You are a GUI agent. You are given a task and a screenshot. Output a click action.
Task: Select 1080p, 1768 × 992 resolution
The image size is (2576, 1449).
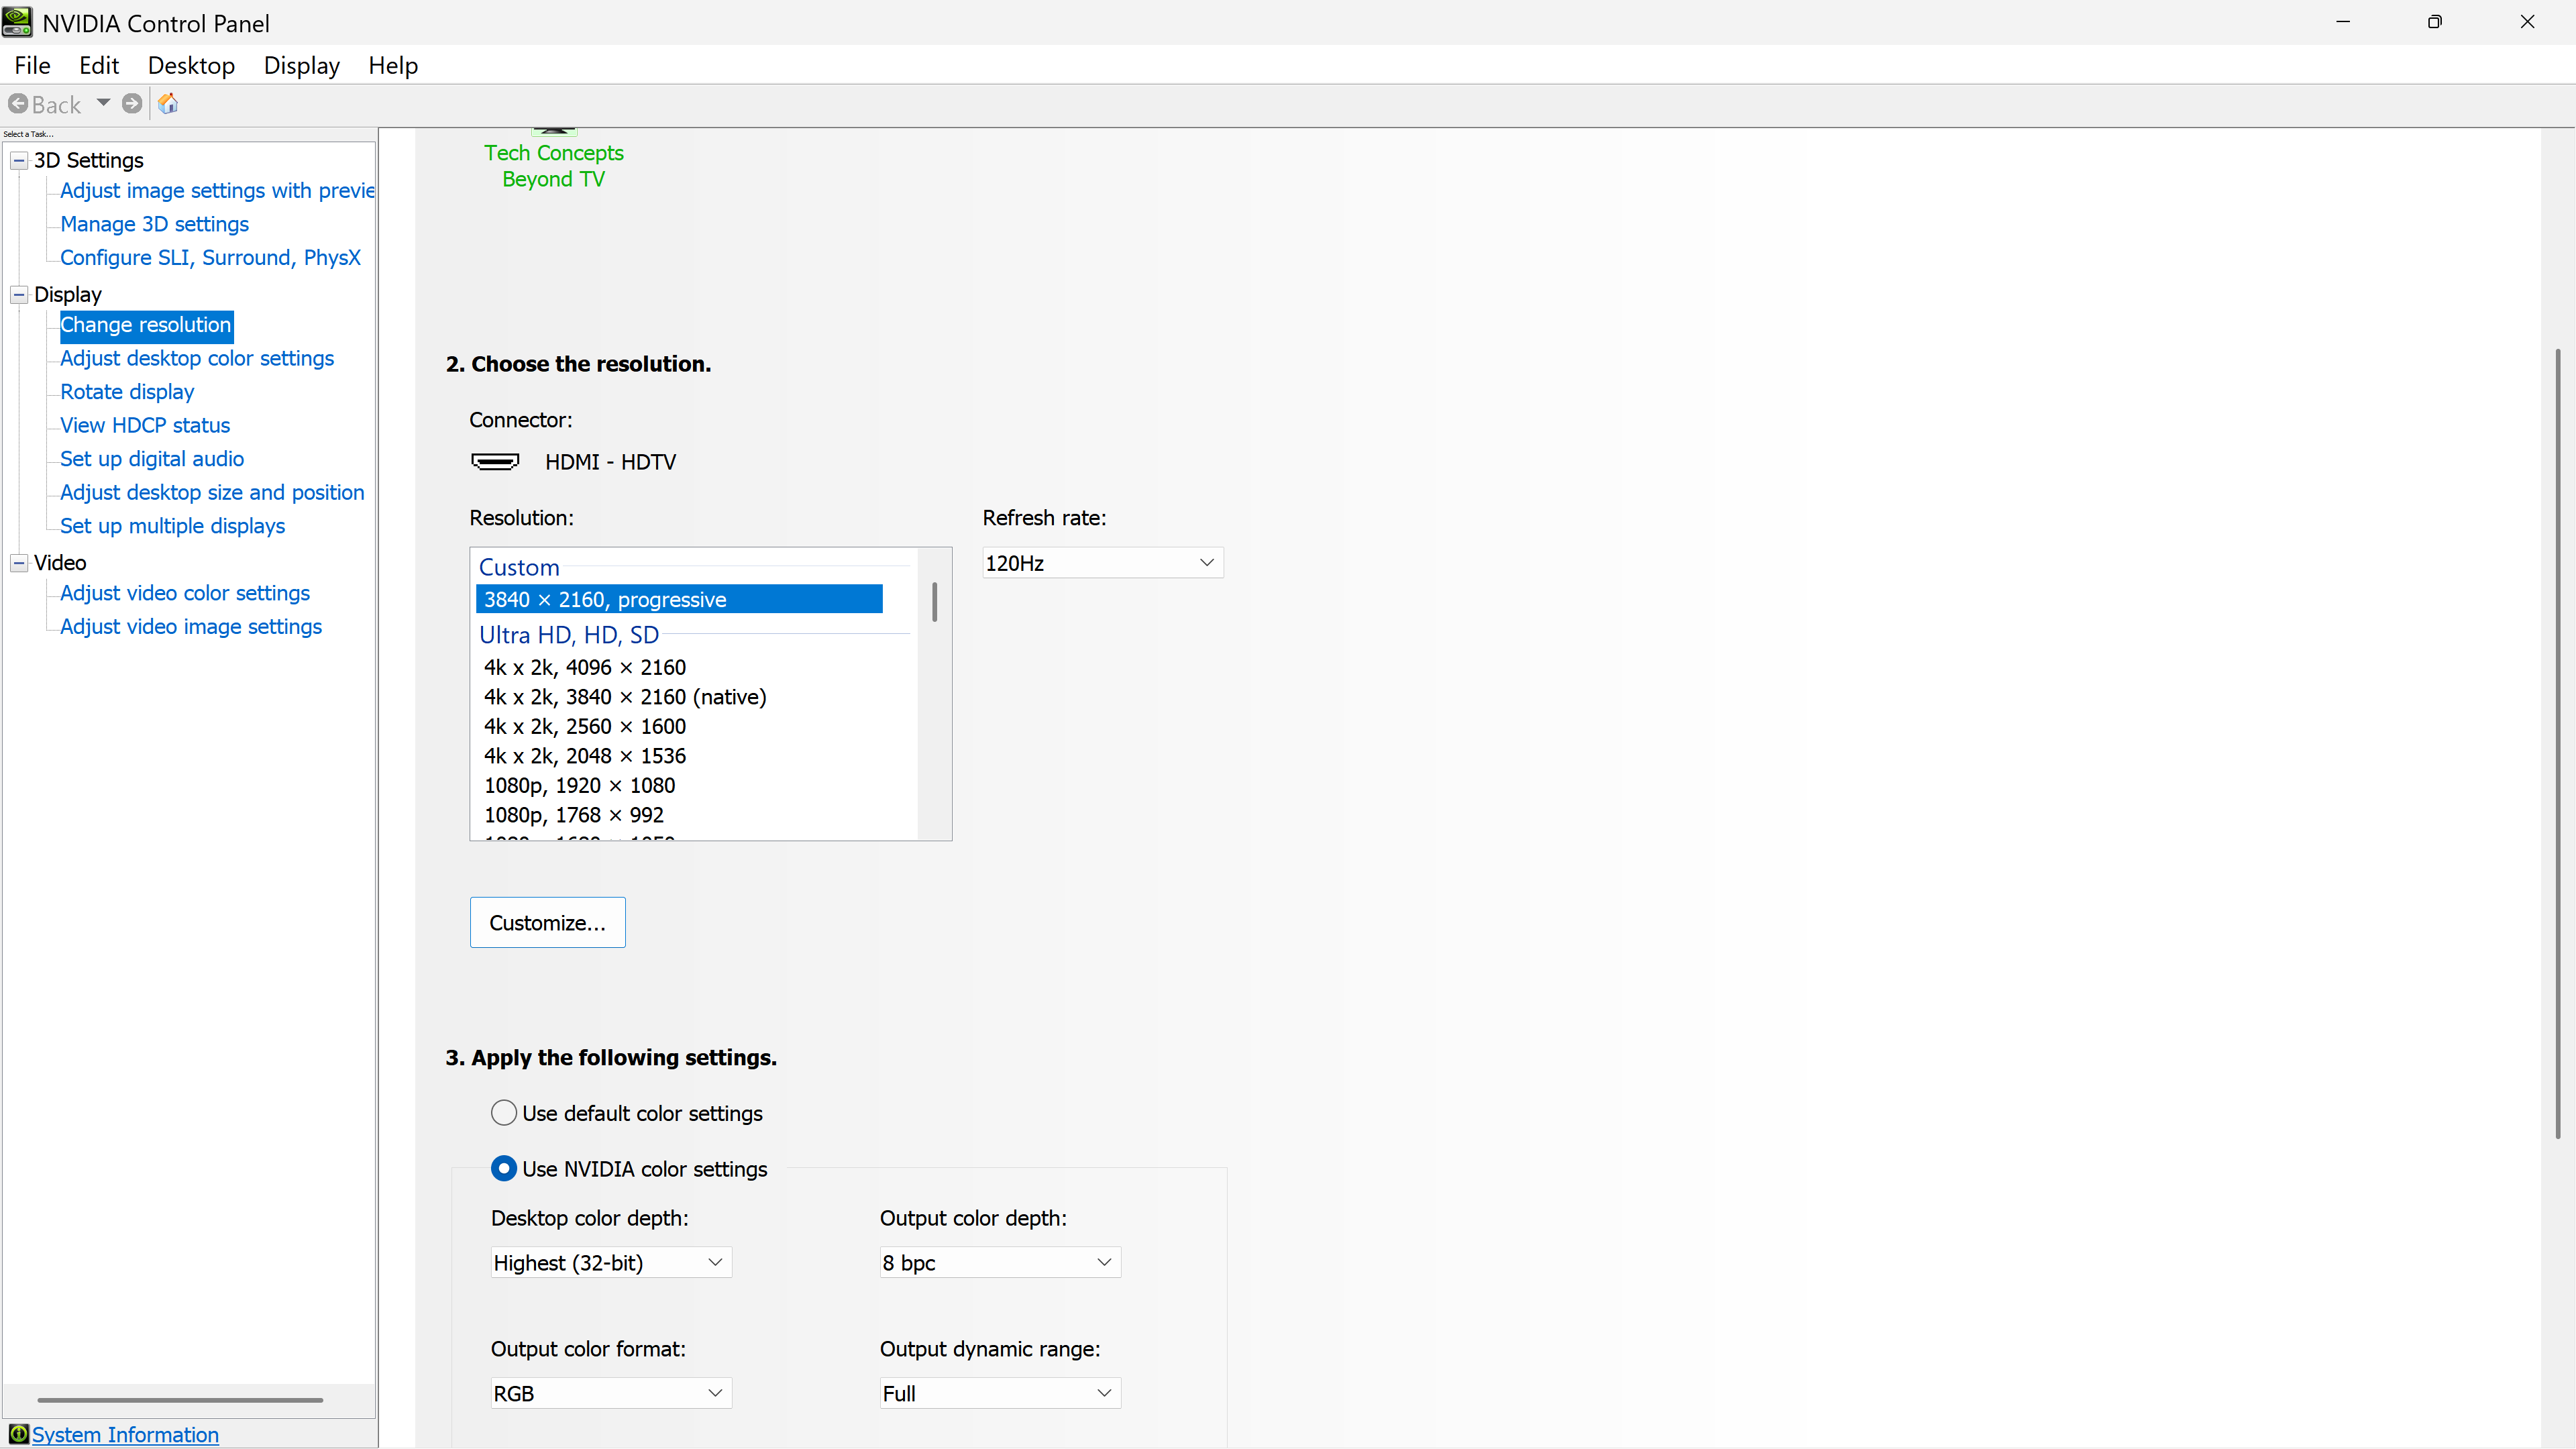[x=574, y=815]
